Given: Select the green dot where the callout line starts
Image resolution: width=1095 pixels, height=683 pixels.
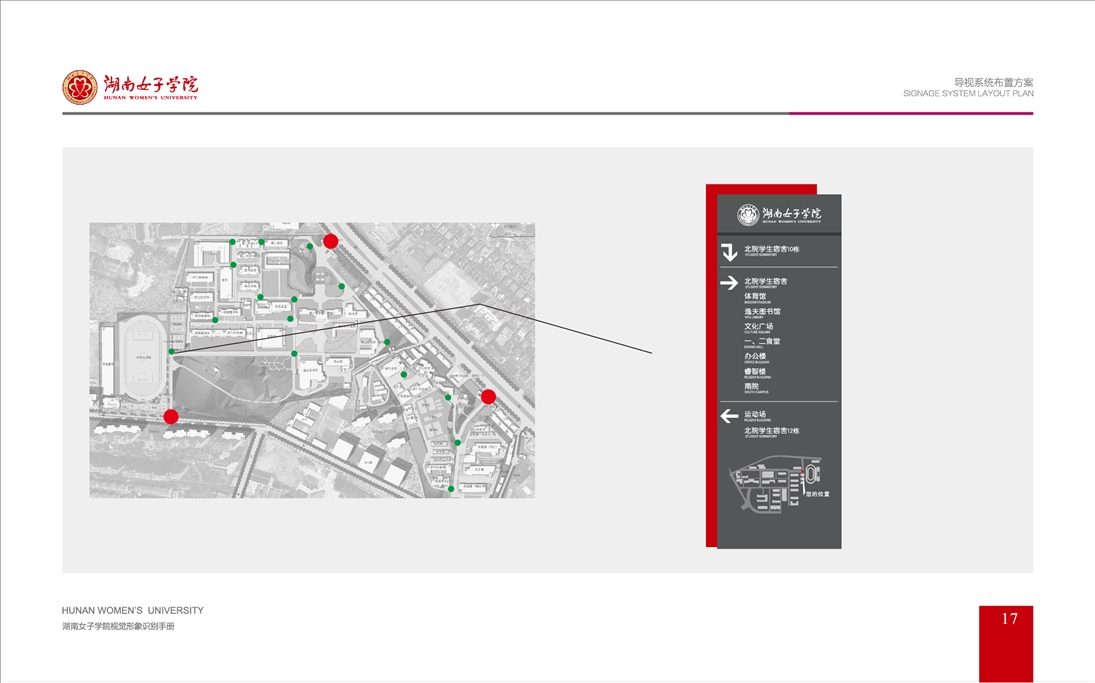Looking at the screenshot, I should (172, 352).
